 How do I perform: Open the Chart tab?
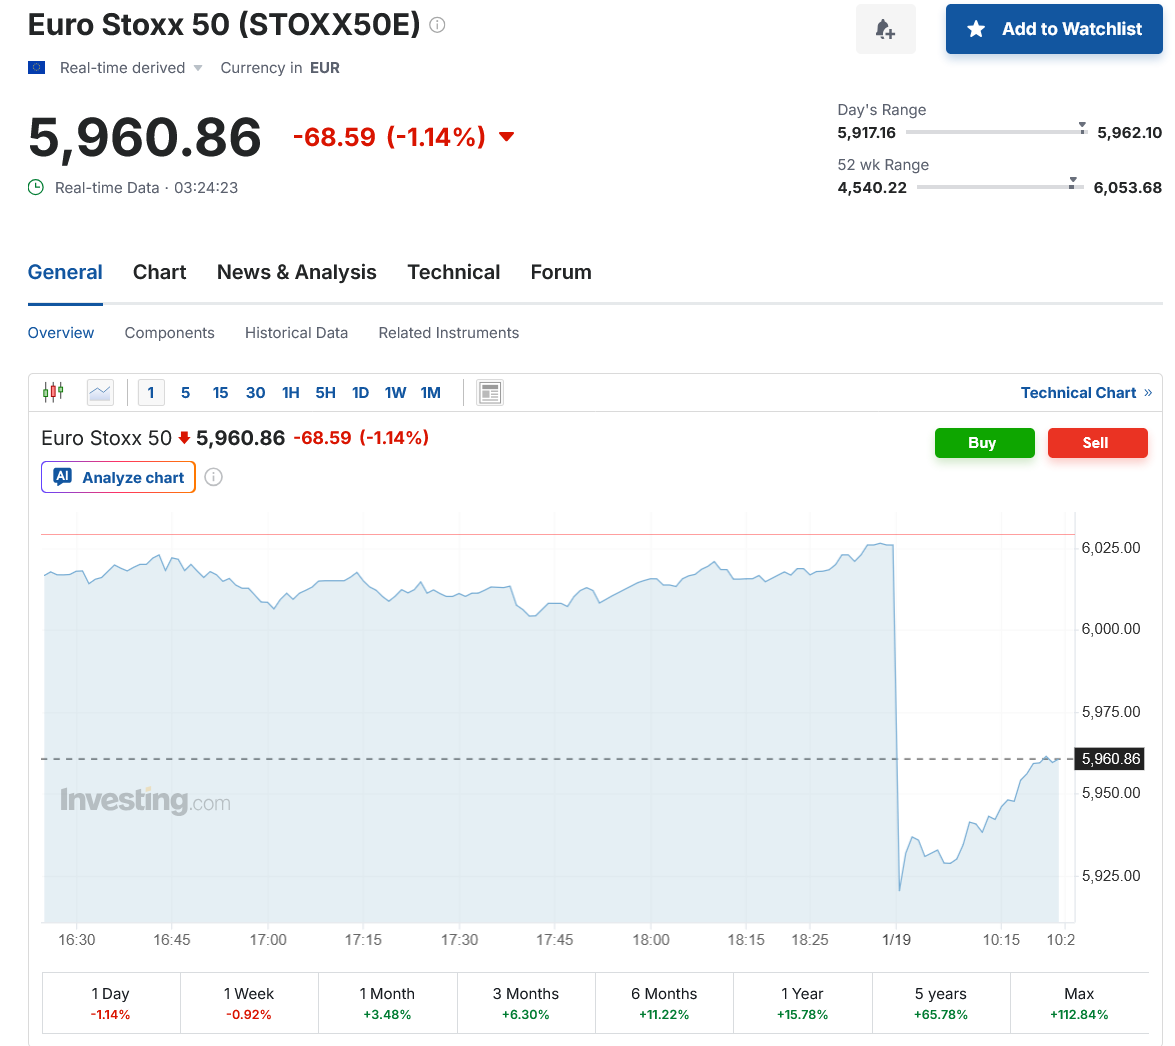[160, 272]
